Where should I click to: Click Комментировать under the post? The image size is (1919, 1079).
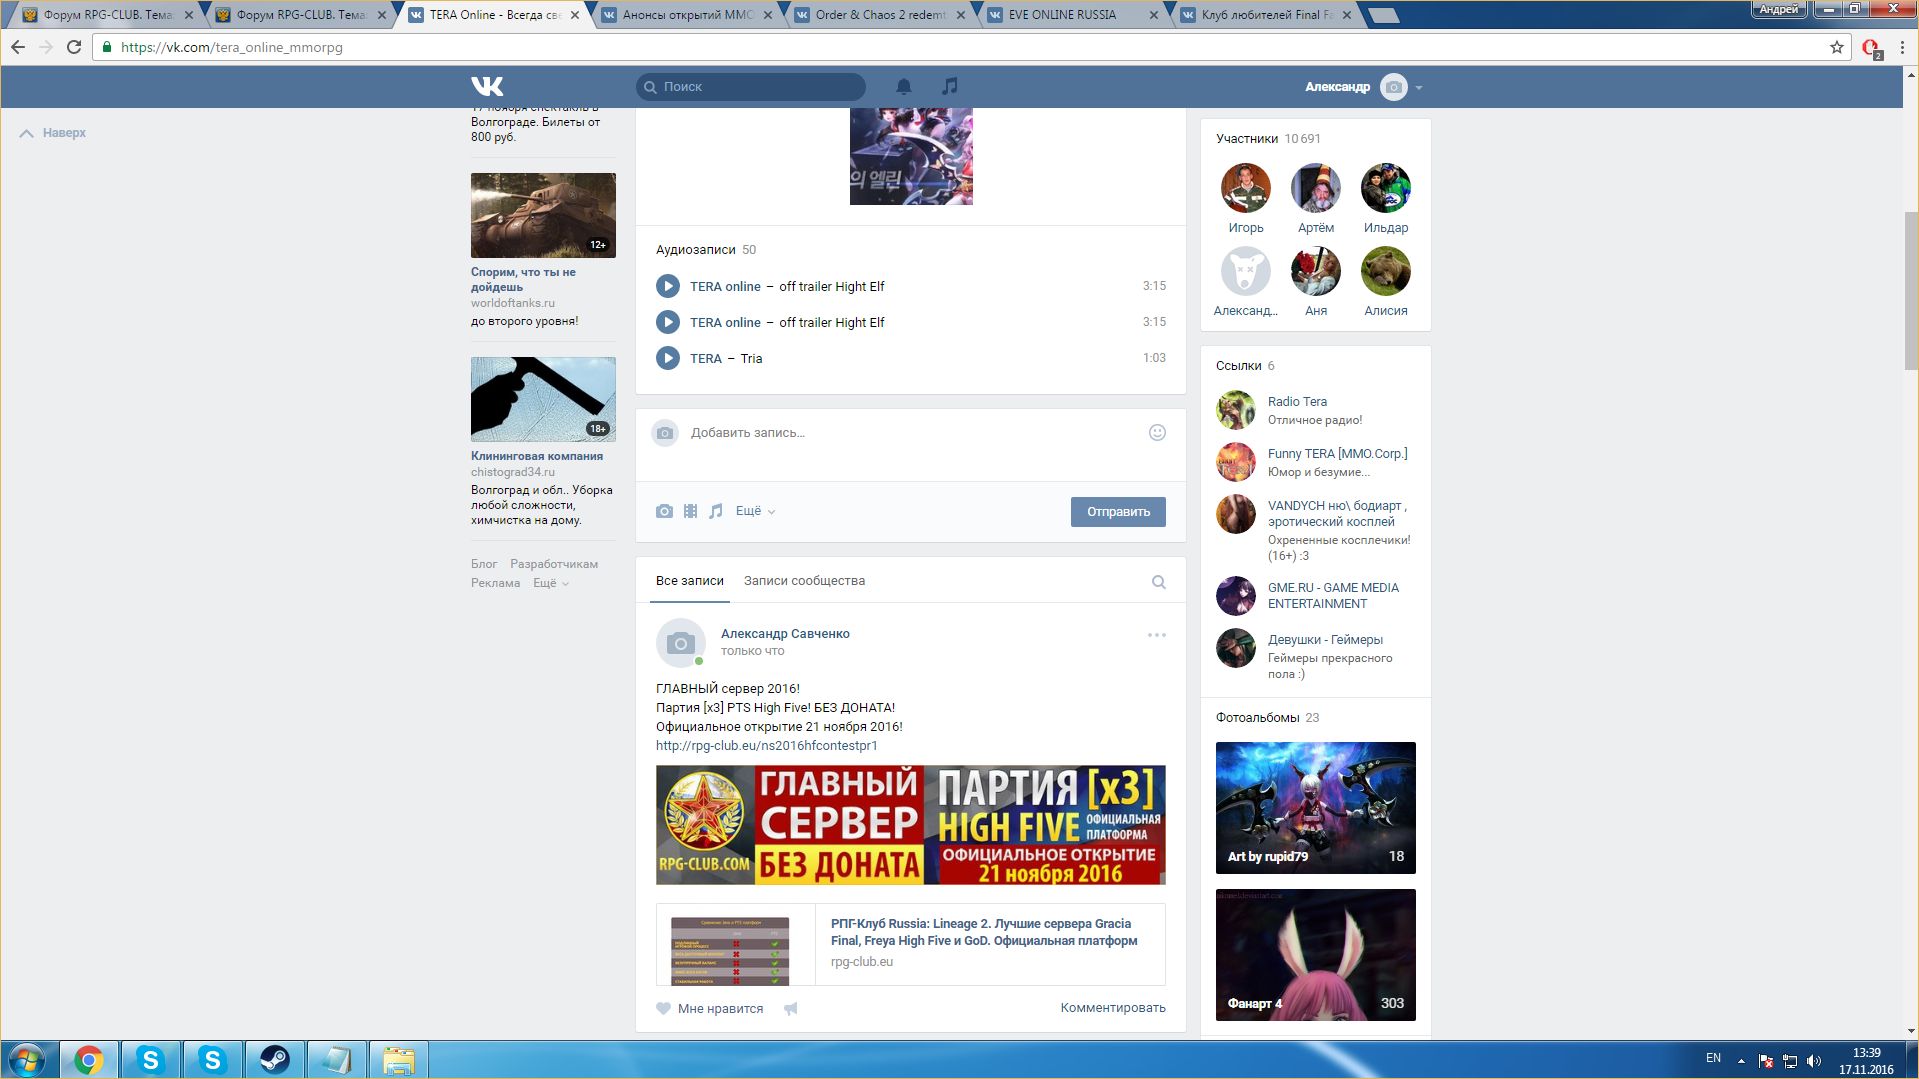pos(1113,1008)
